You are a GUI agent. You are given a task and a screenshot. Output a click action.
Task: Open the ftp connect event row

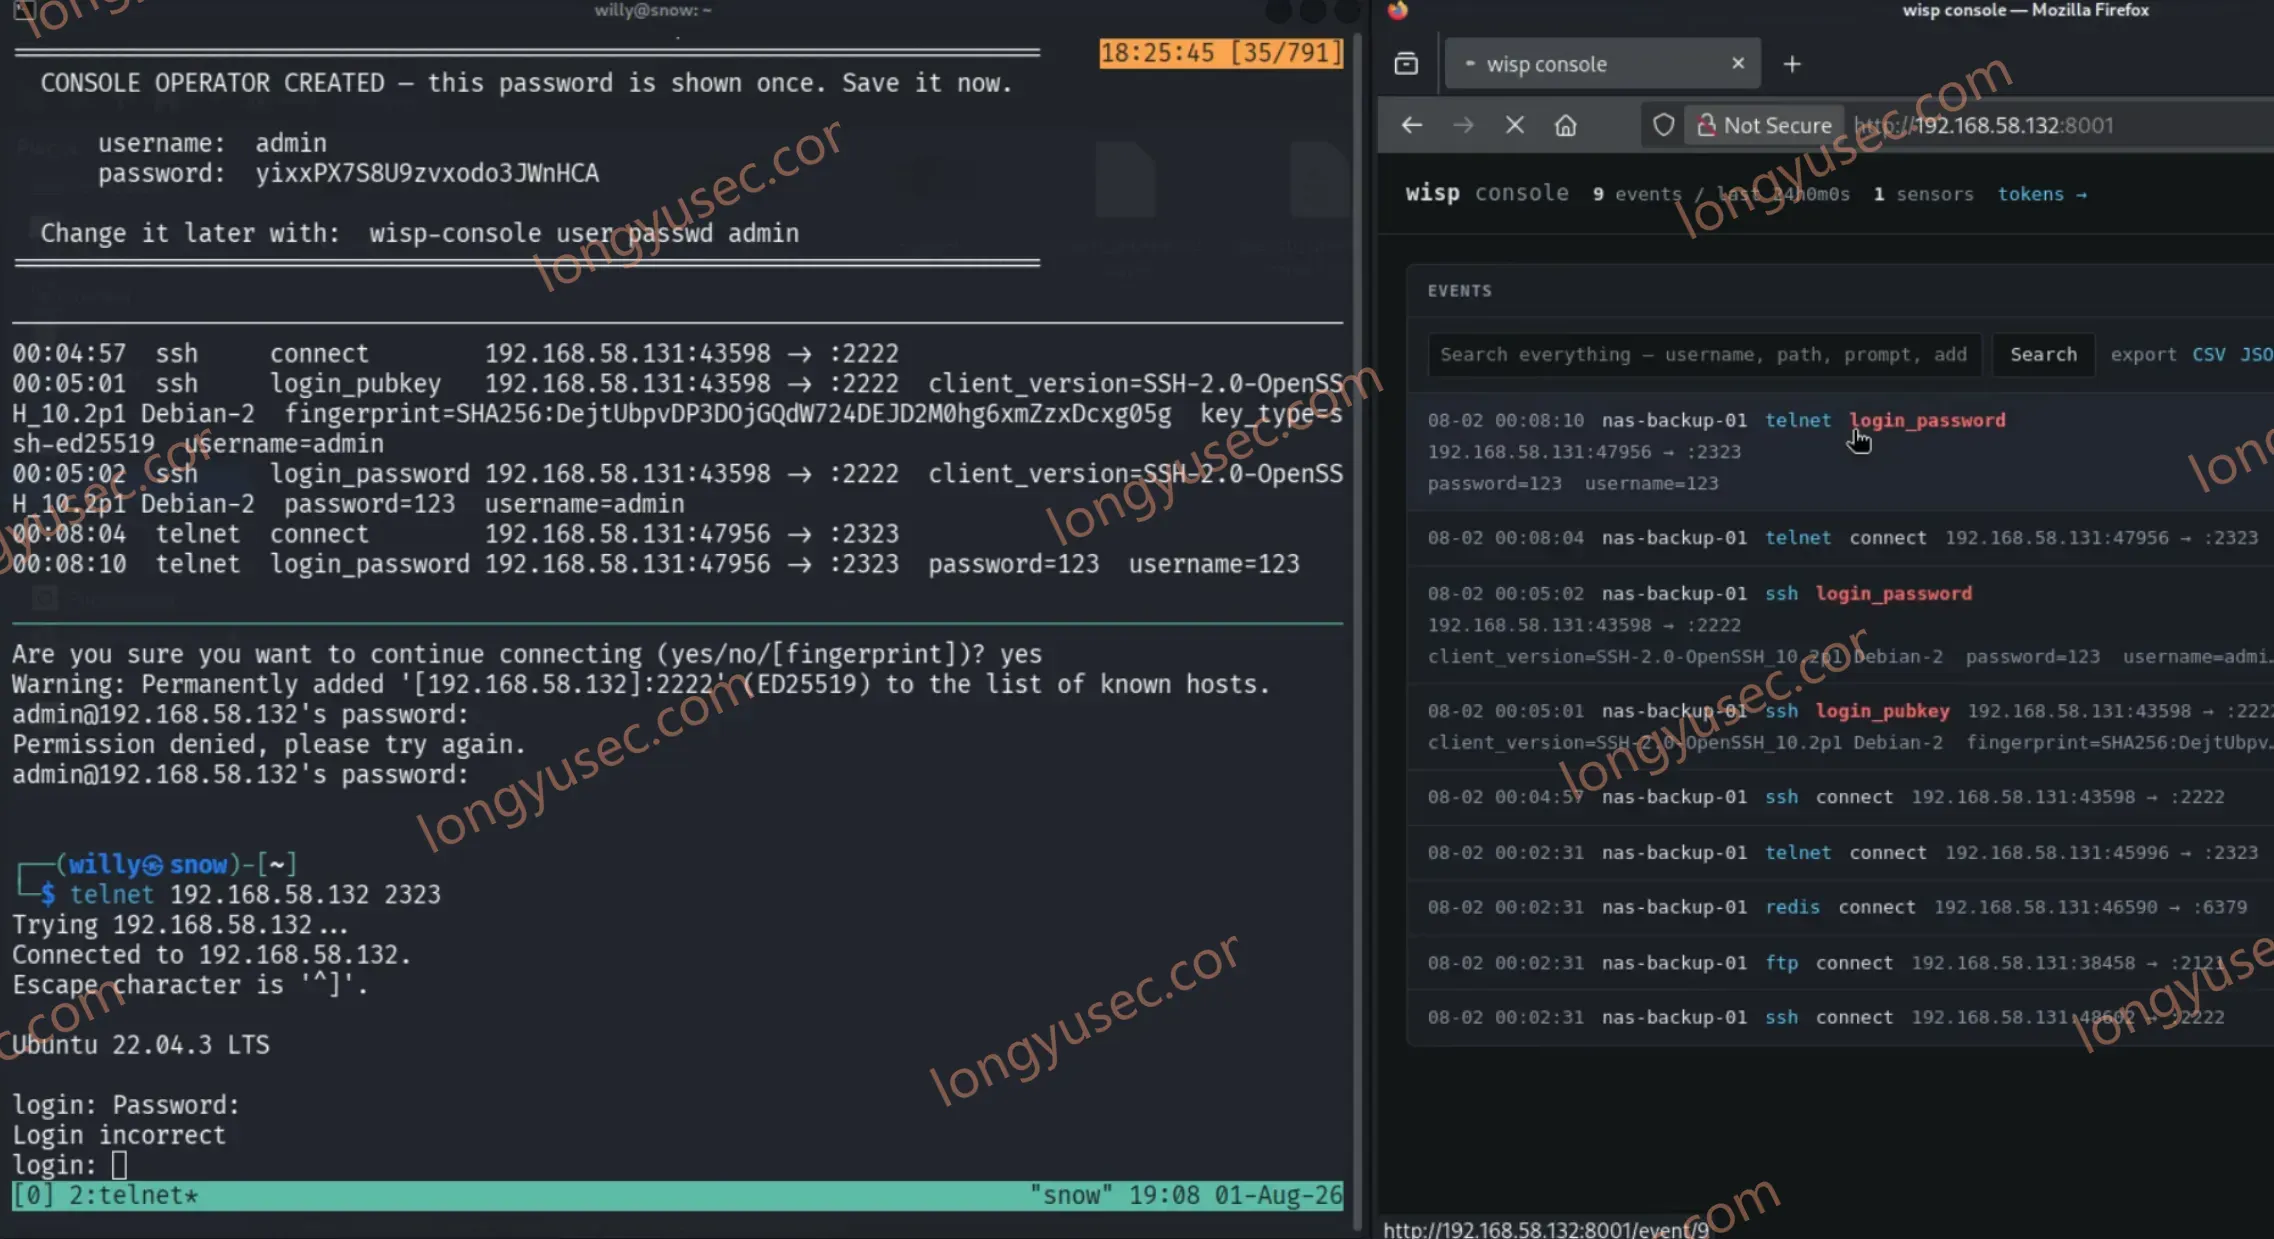tap(1840, 963)
